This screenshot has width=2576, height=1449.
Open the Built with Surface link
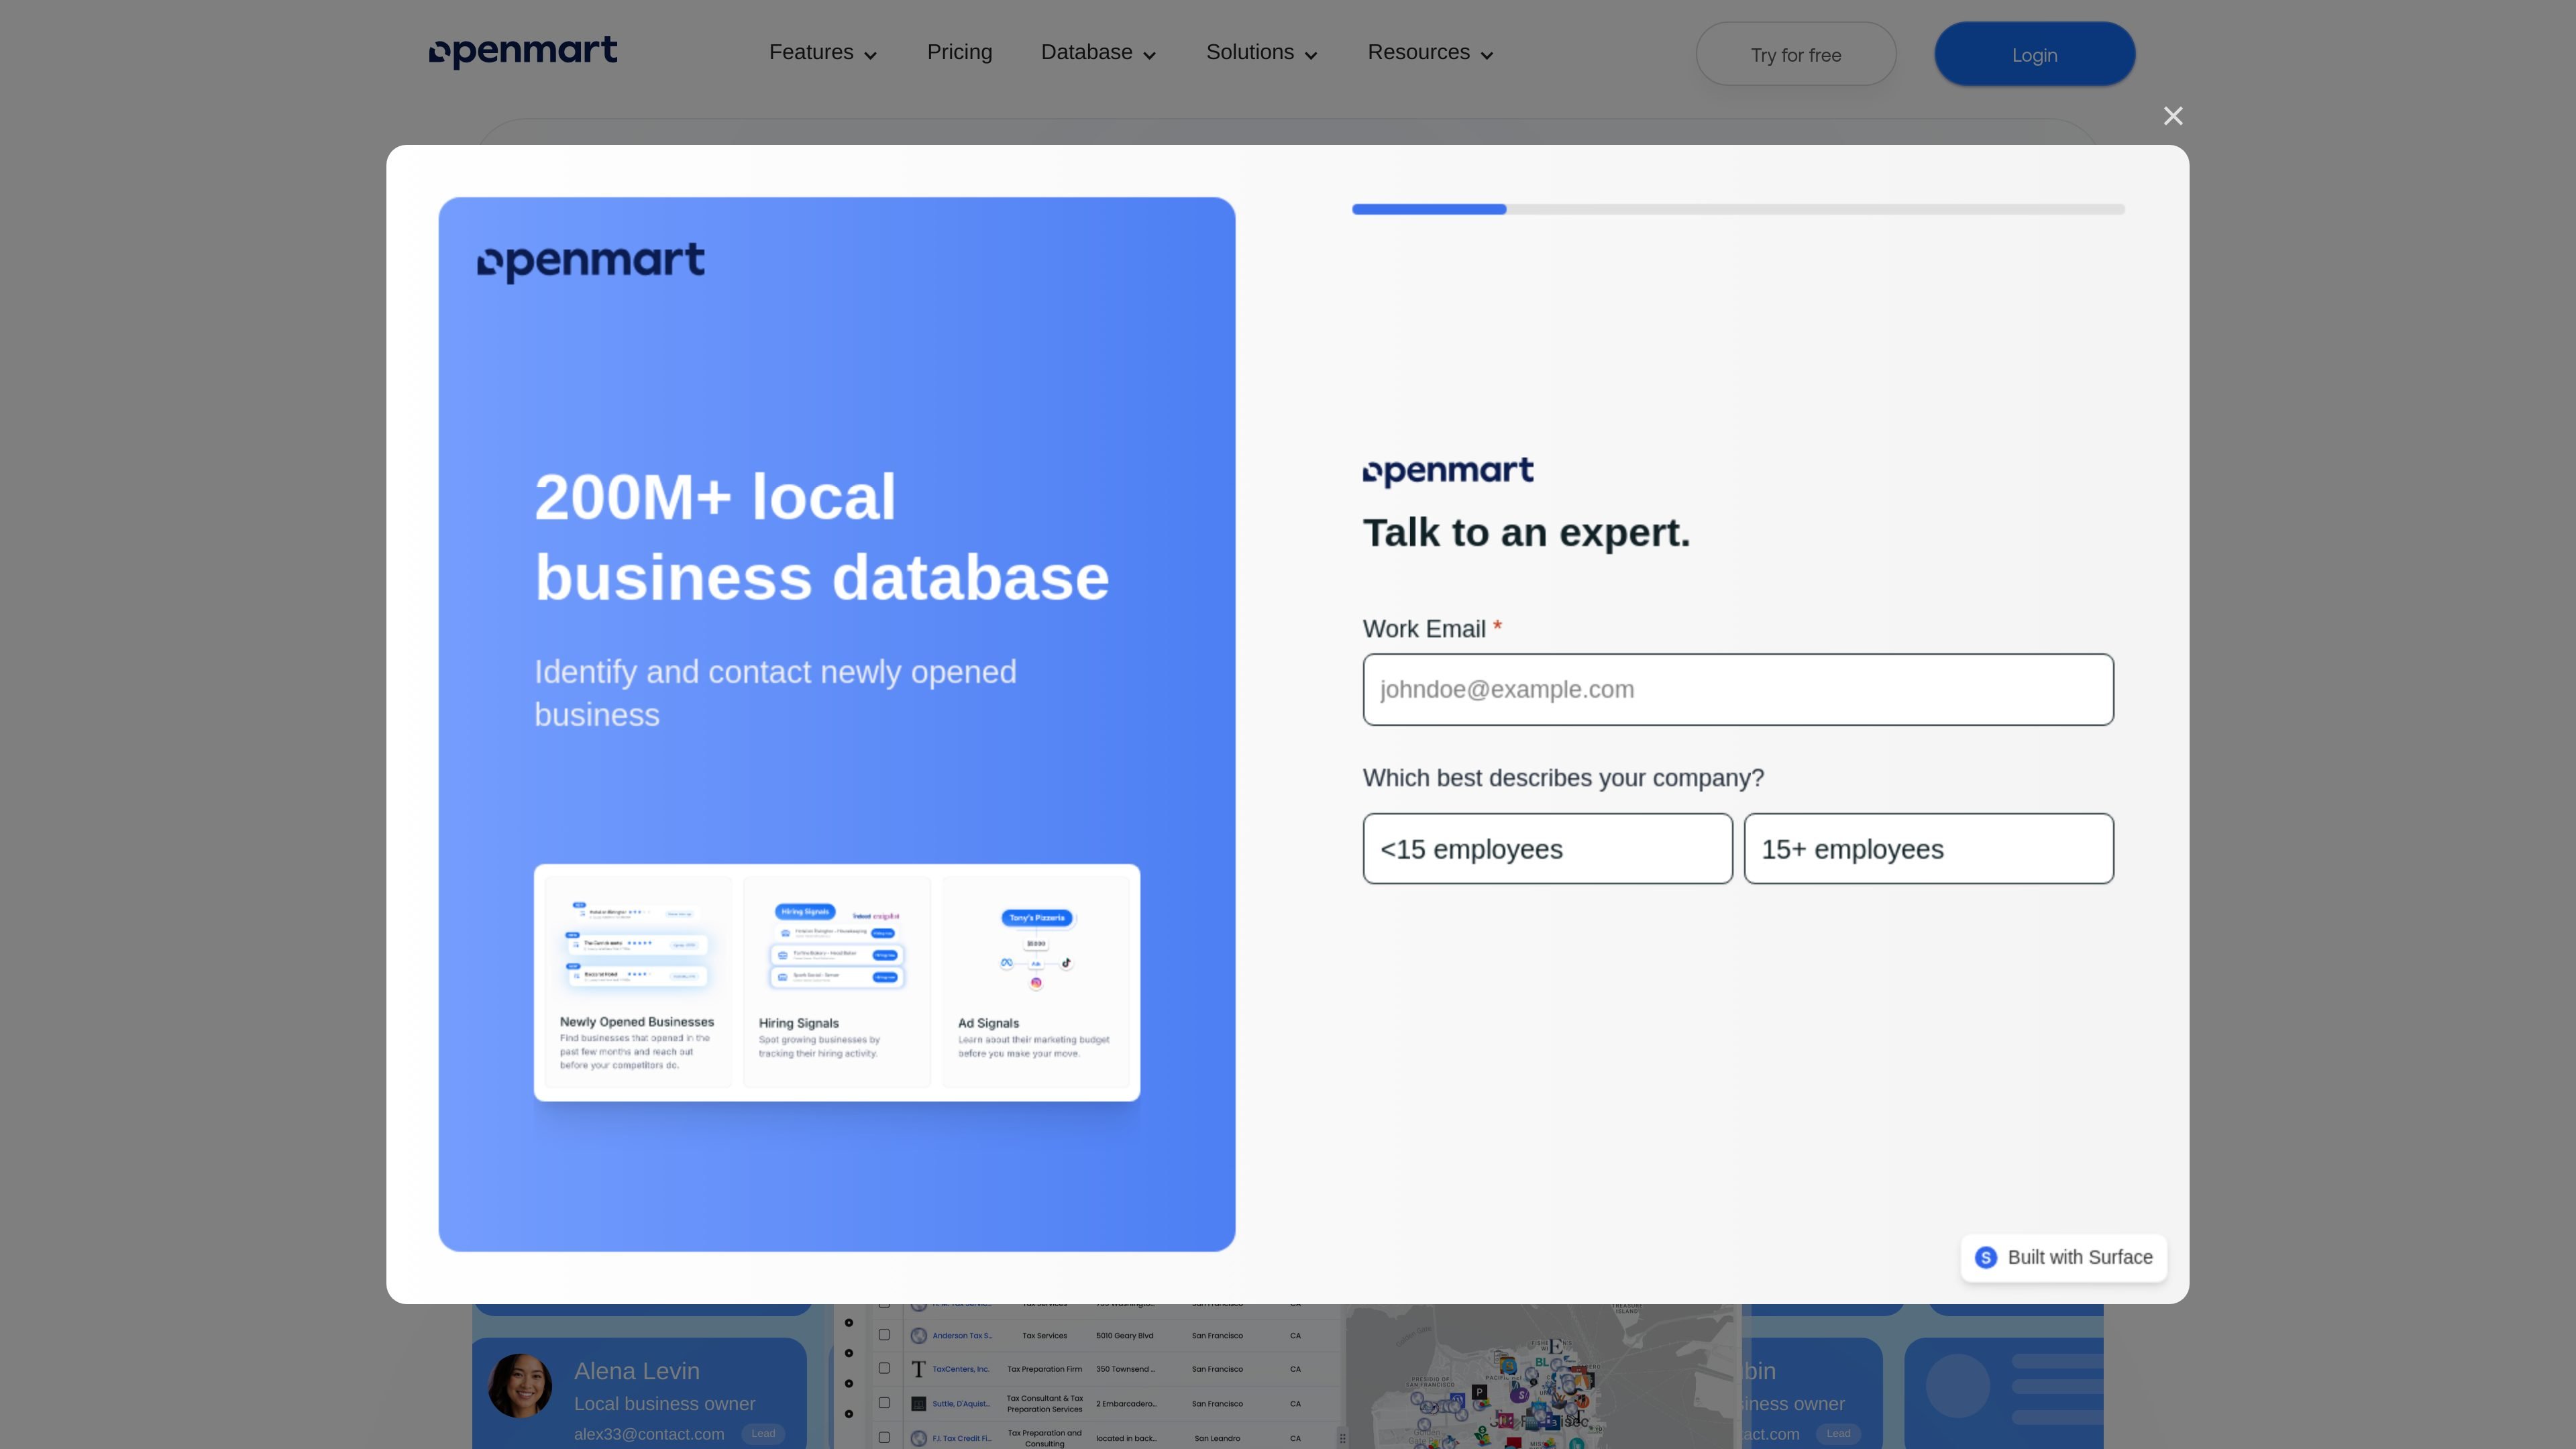tap(2064, 1257)
